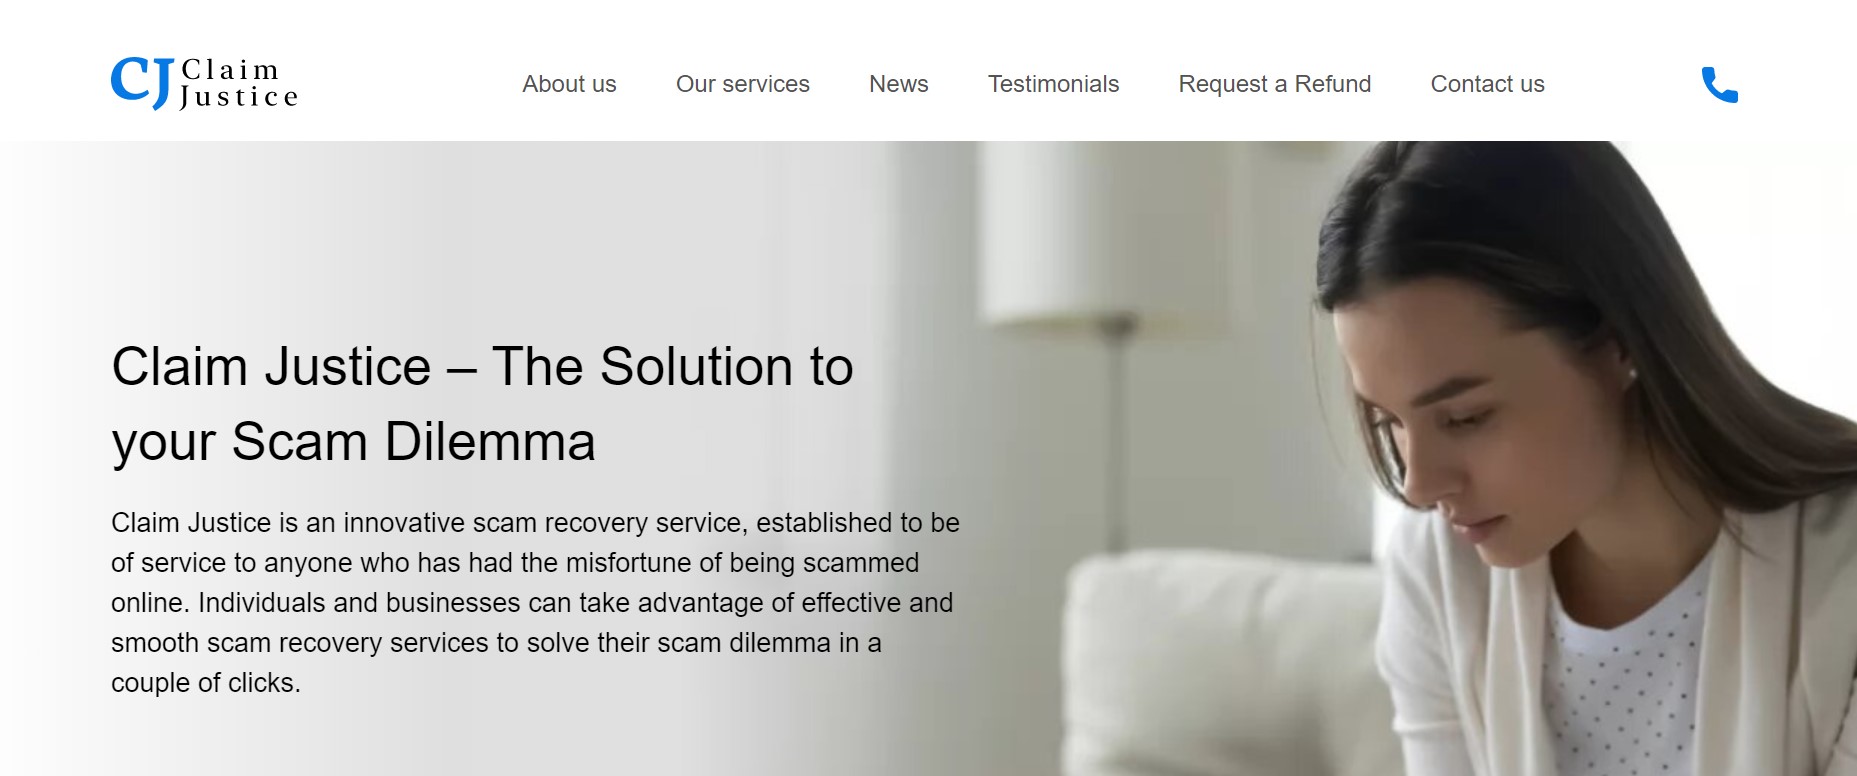Screen dimensions: 1857x776
Task: Open the Contact us link
Action: 1487,84
